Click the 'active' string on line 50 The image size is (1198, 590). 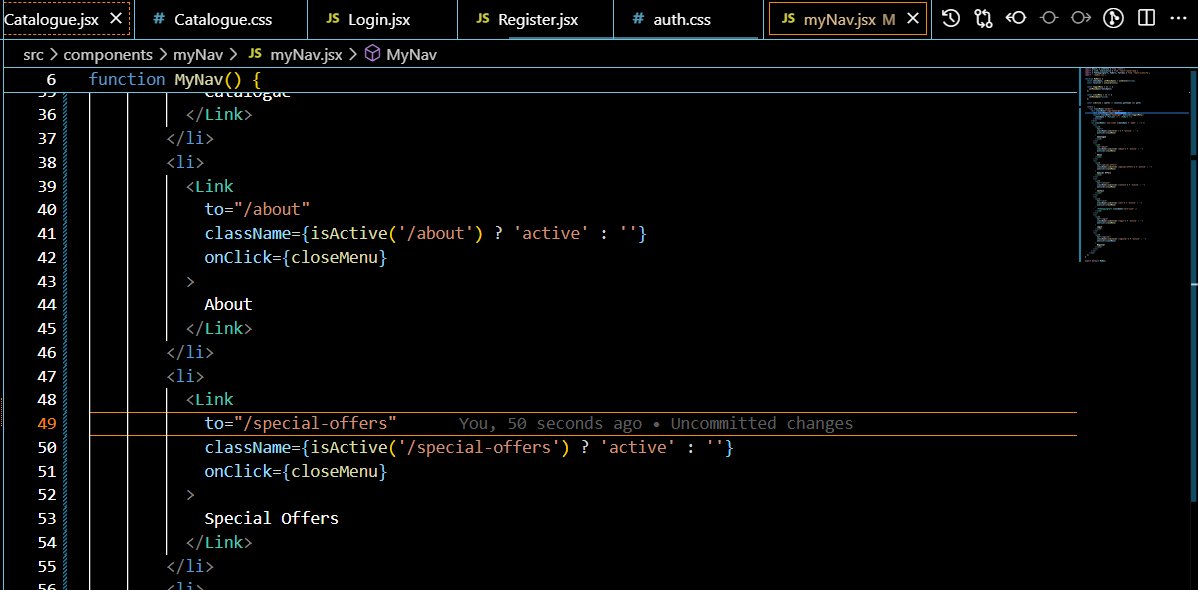(x=638, y=447)
